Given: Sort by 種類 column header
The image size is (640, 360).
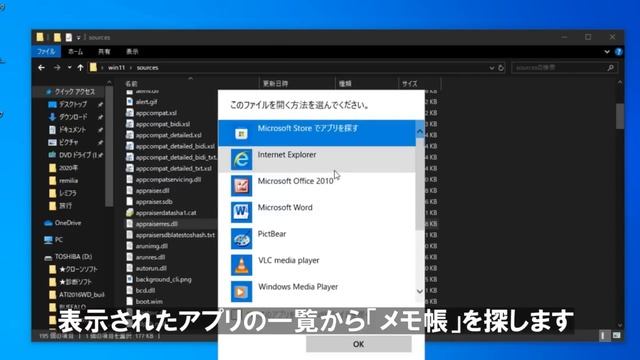Looking at the screenshot, I should [x=345, y=84].
